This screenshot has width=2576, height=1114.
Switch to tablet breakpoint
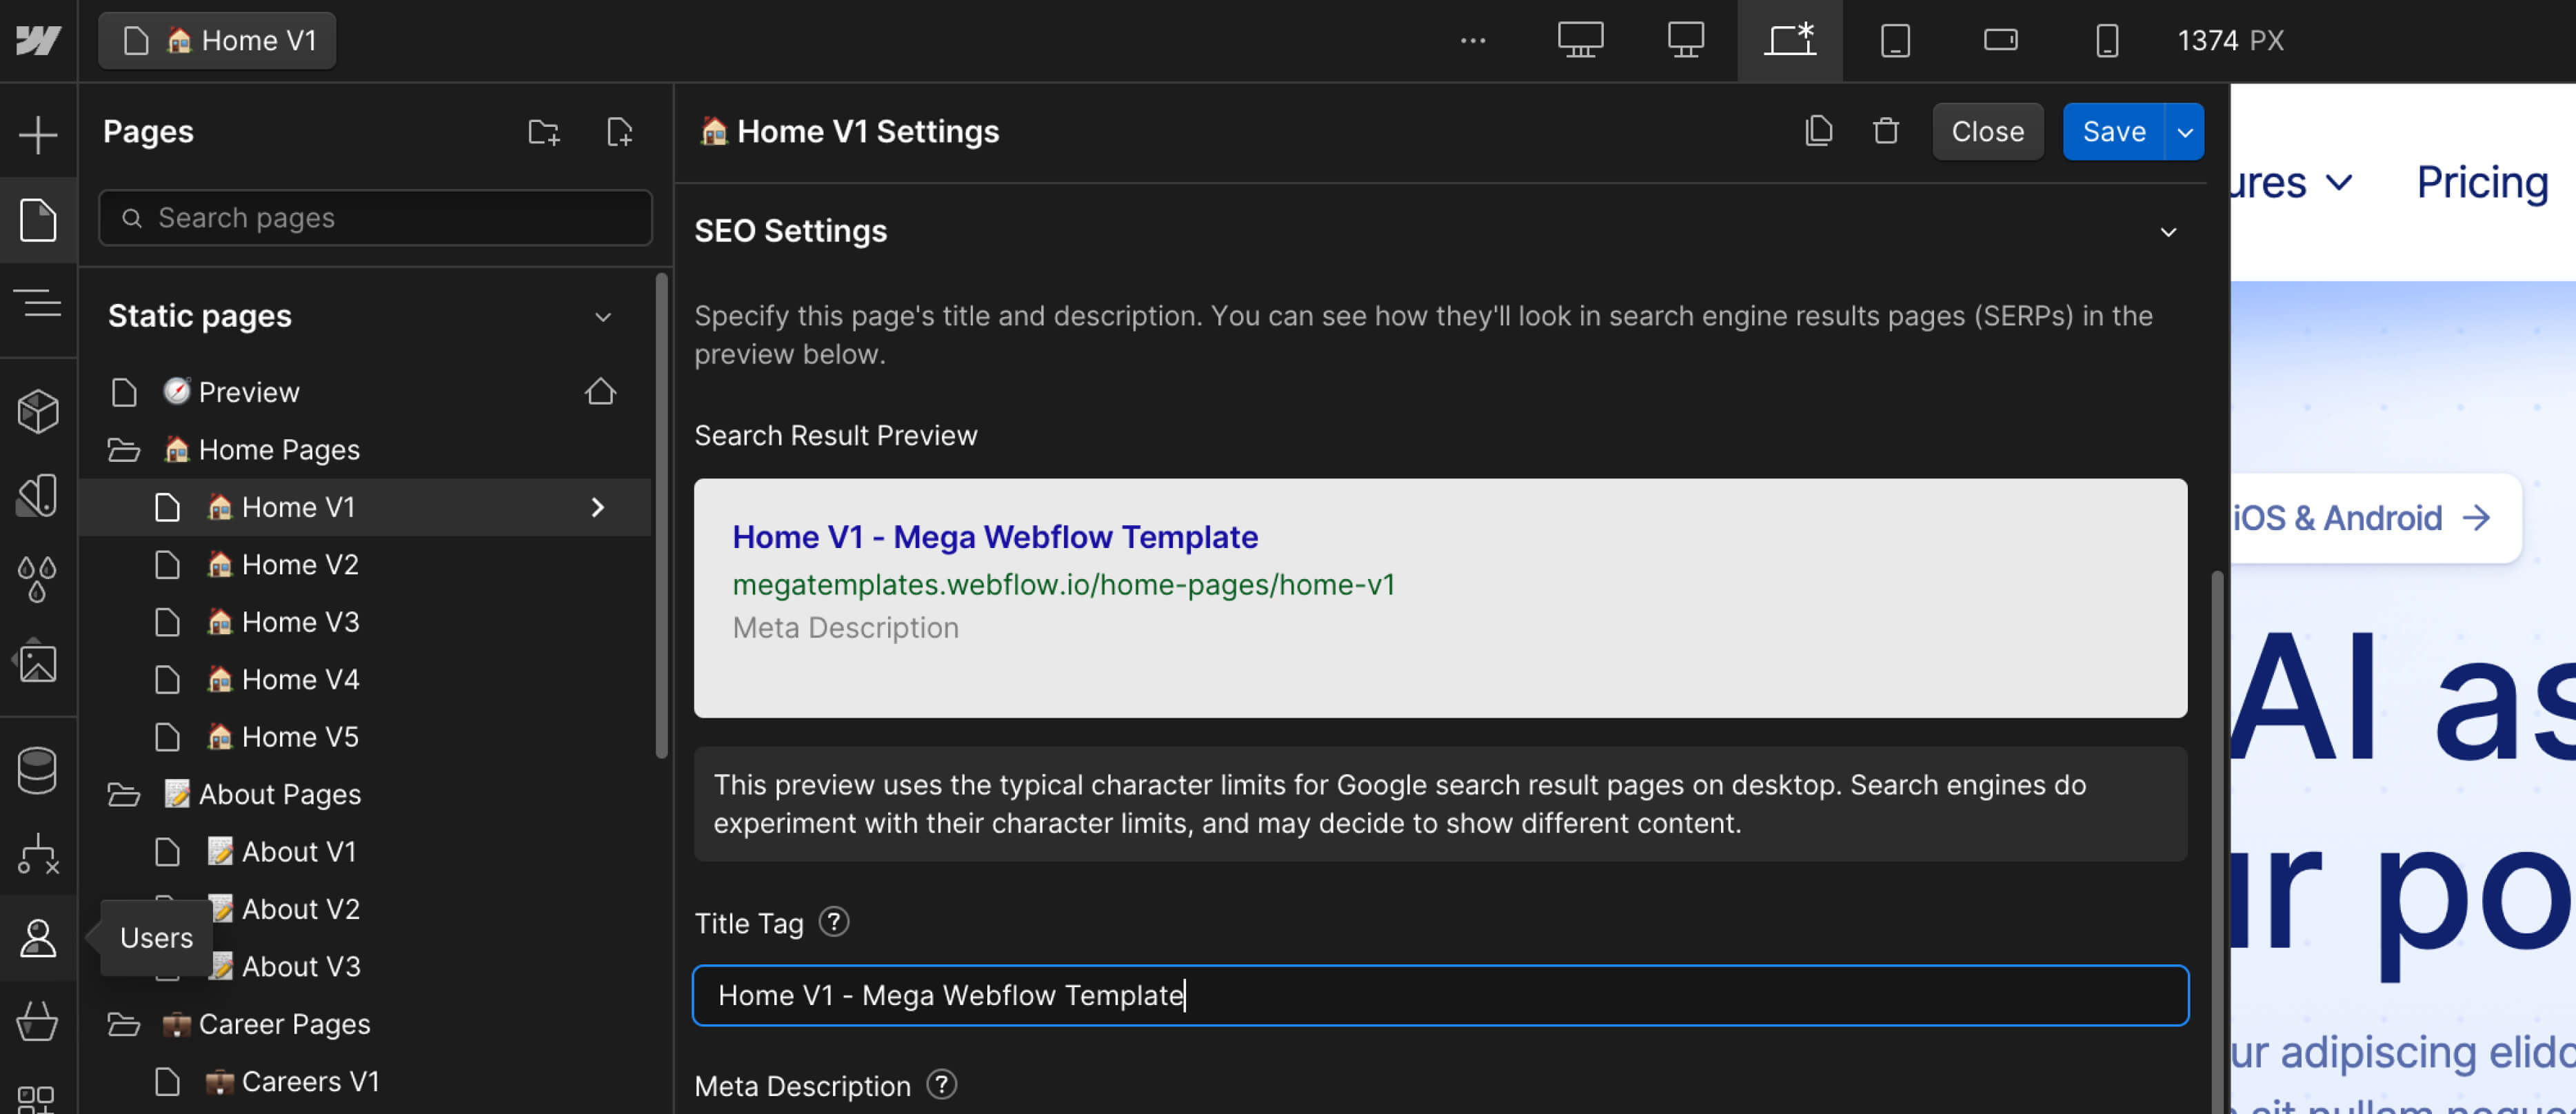[x=1895, y=40]
